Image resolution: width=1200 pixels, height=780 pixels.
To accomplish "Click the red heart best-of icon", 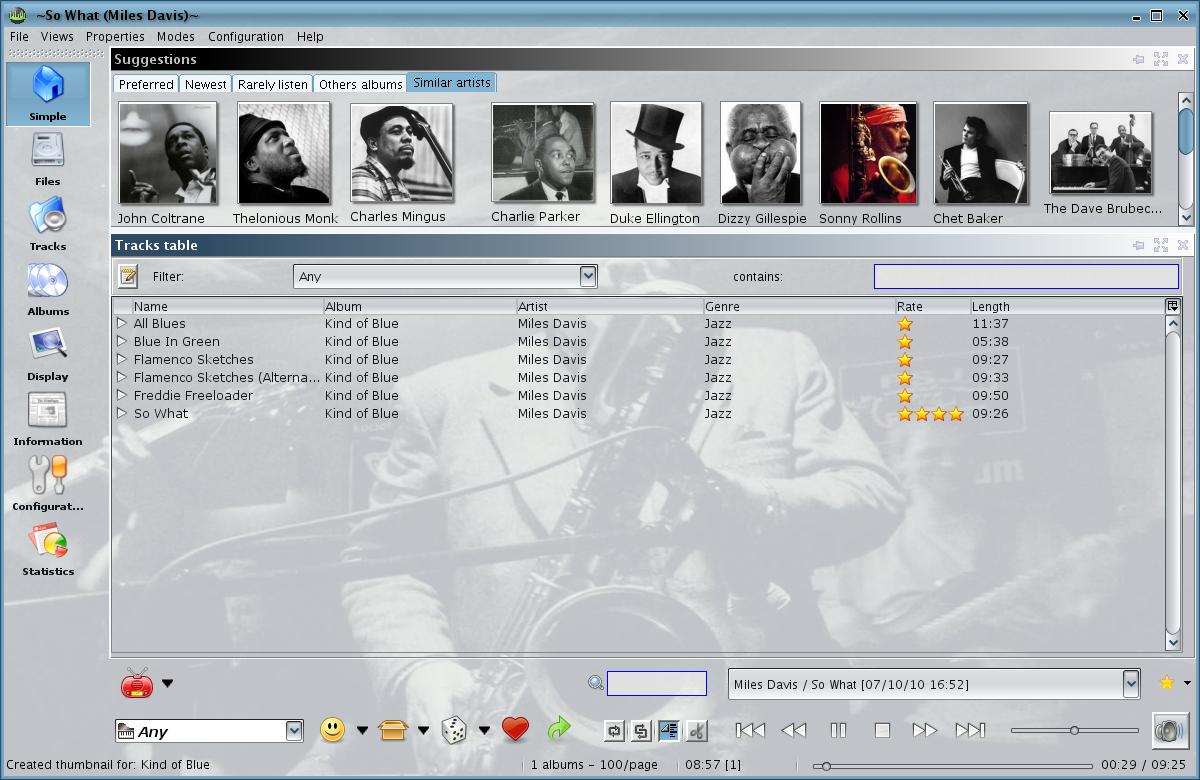I will point(515,730).
